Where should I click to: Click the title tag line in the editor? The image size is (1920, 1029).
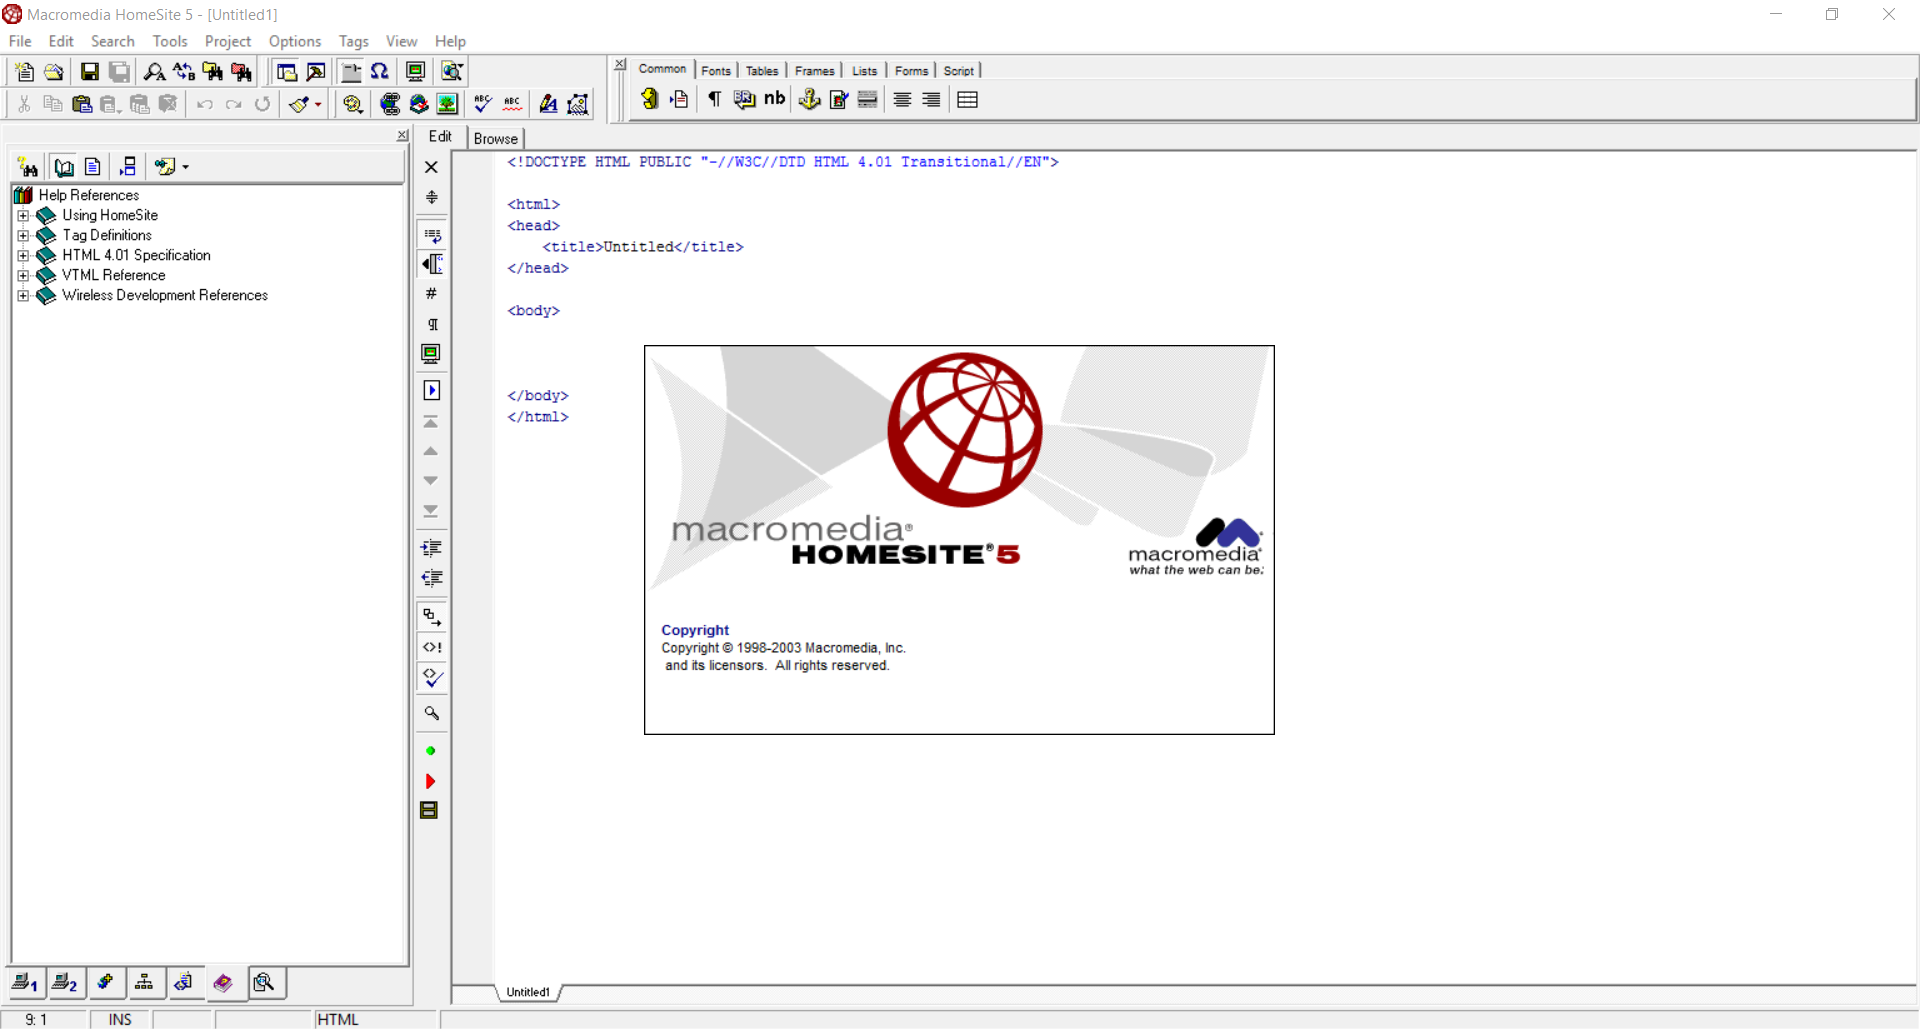pos(643,247)
